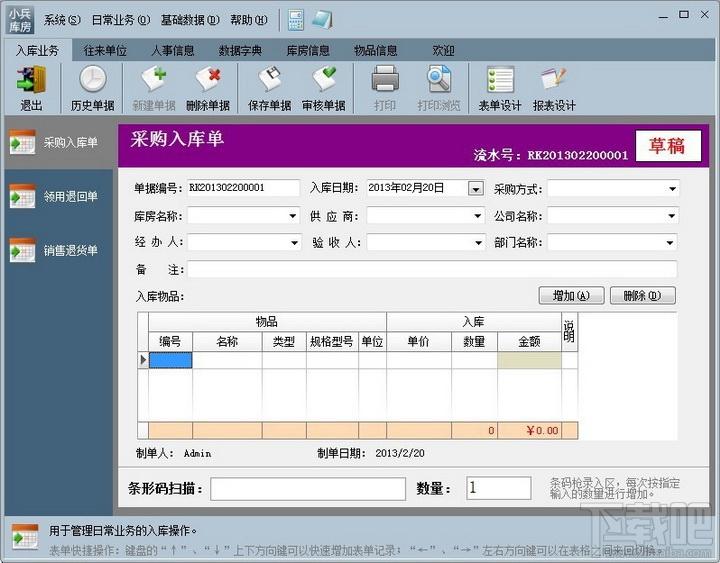Click the calculator icon in title bar
720x563 pixels.
click(296, 20)
